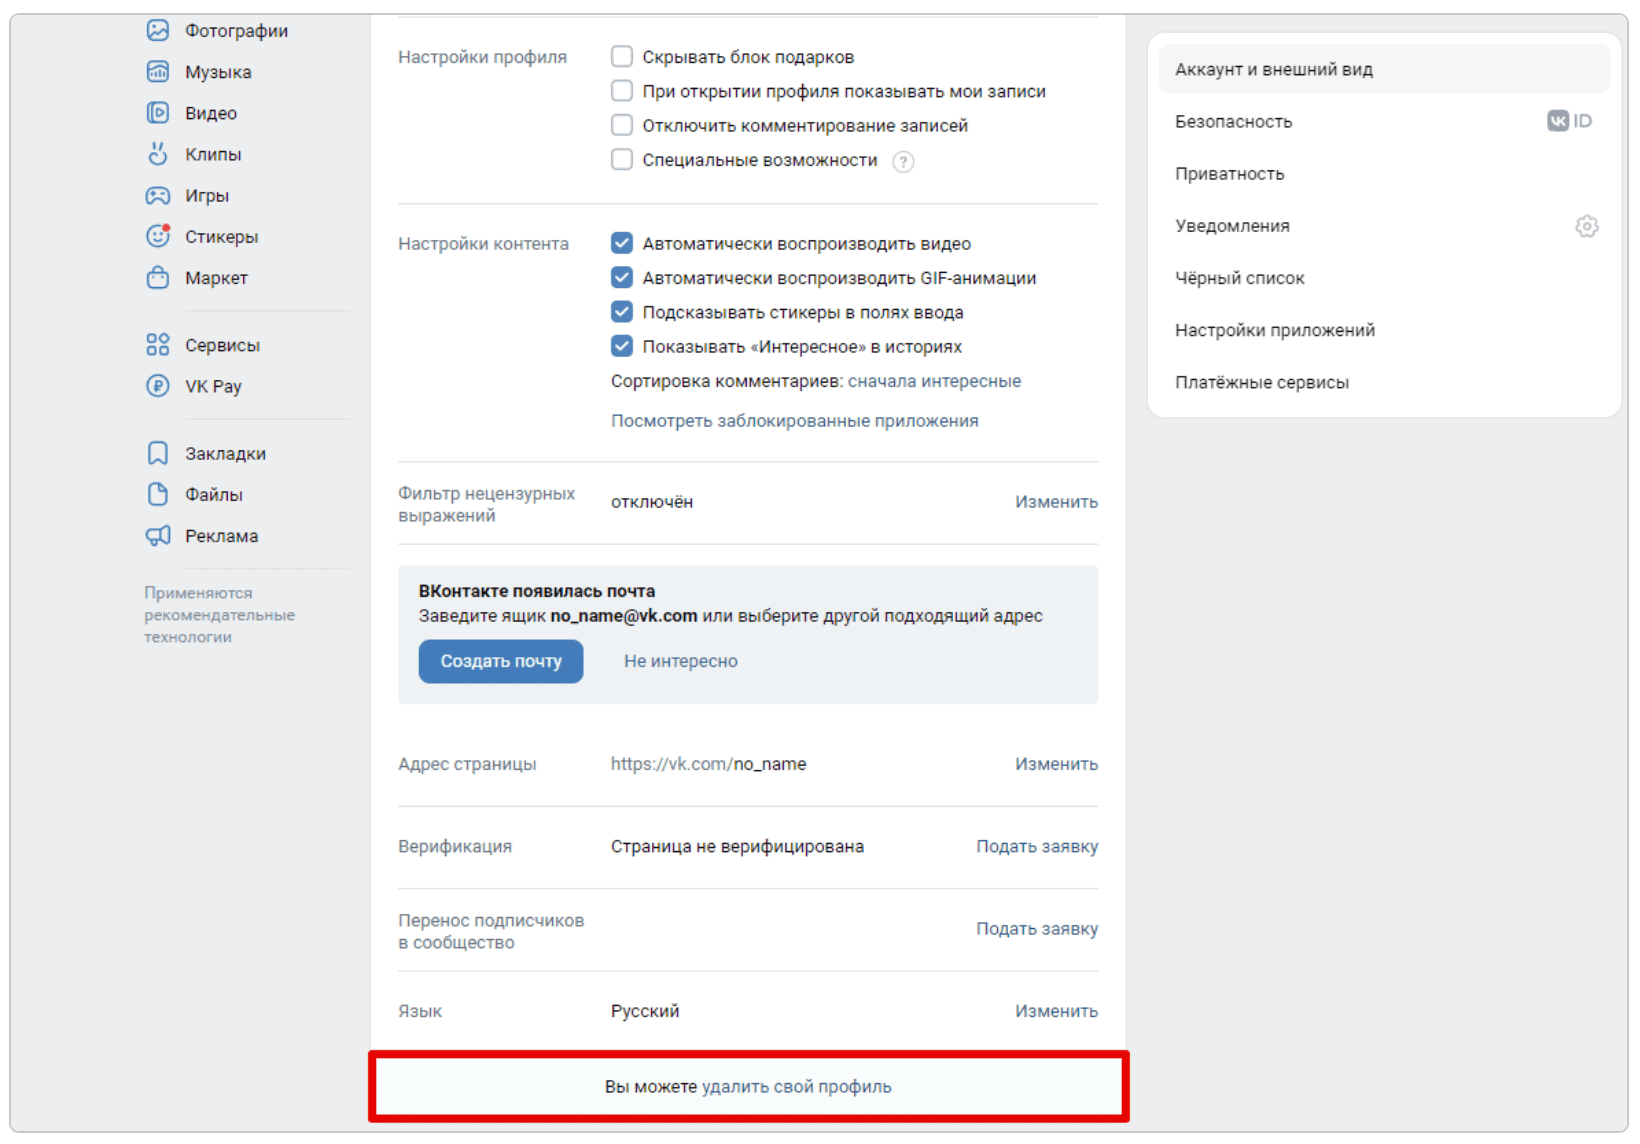Open the Music section icon

coord(158,72)
